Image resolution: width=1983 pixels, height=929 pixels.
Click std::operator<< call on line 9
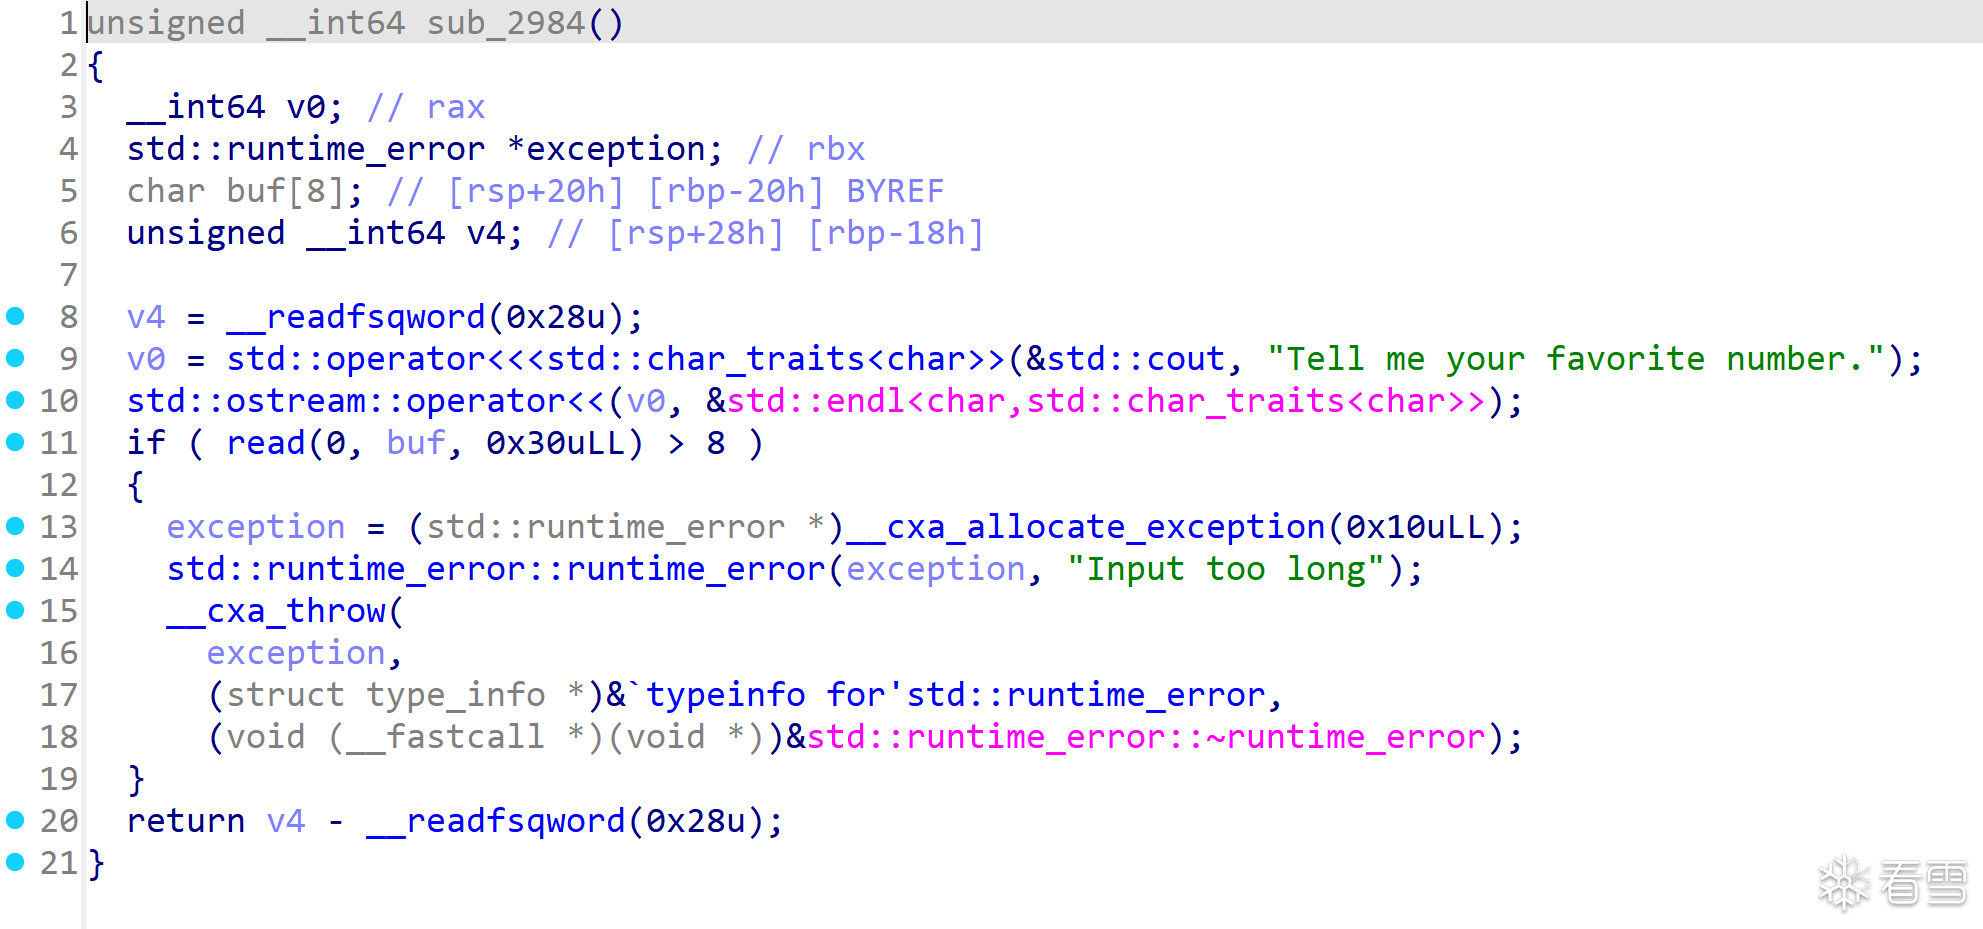(615, 359)
